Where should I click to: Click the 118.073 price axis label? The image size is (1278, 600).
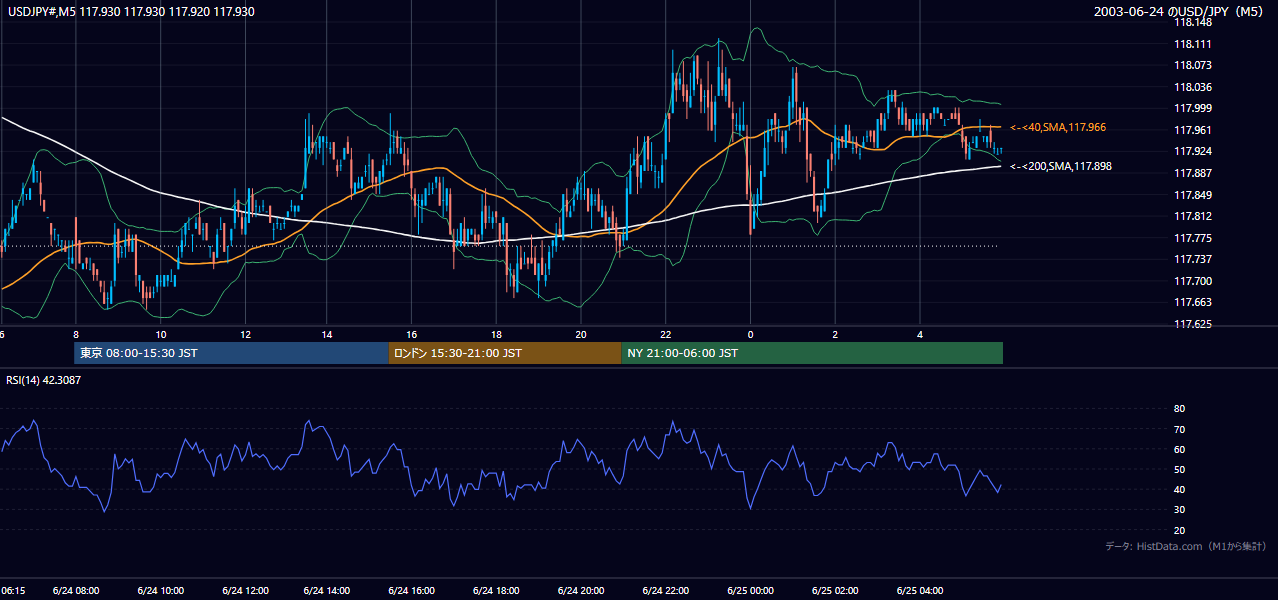pos(1193,65)
